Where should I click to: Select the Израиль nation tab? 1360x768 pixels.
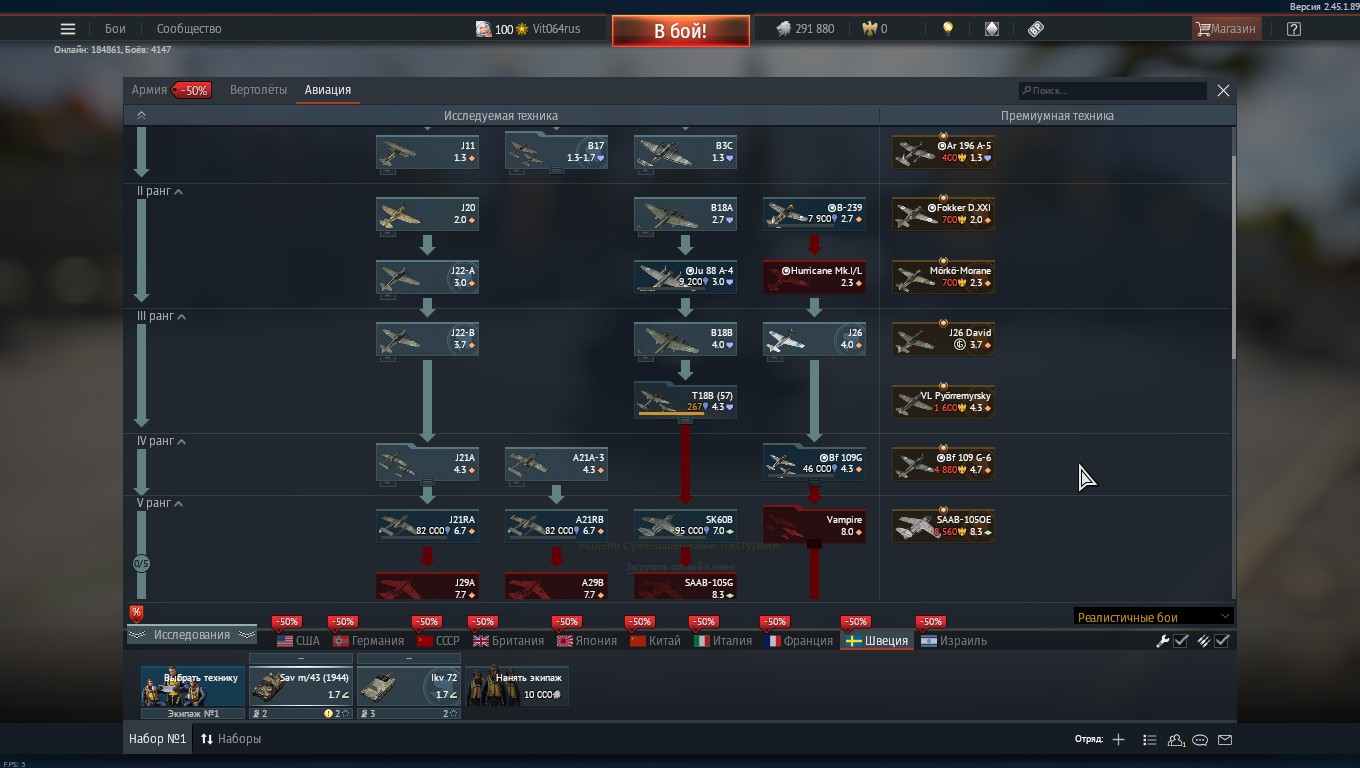pyautogui.click(x=954, y=641)
